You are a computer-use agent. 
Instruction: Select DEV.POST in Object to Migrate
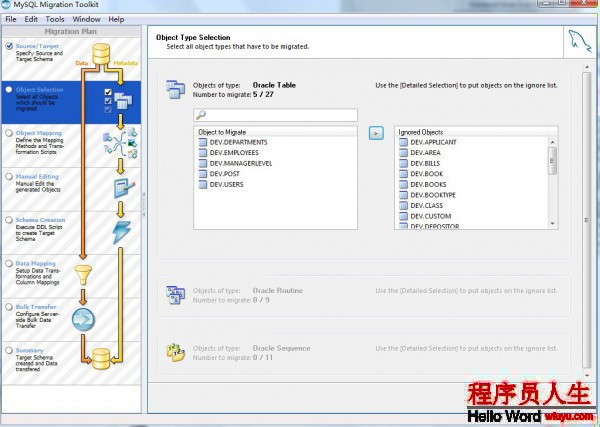224,174
